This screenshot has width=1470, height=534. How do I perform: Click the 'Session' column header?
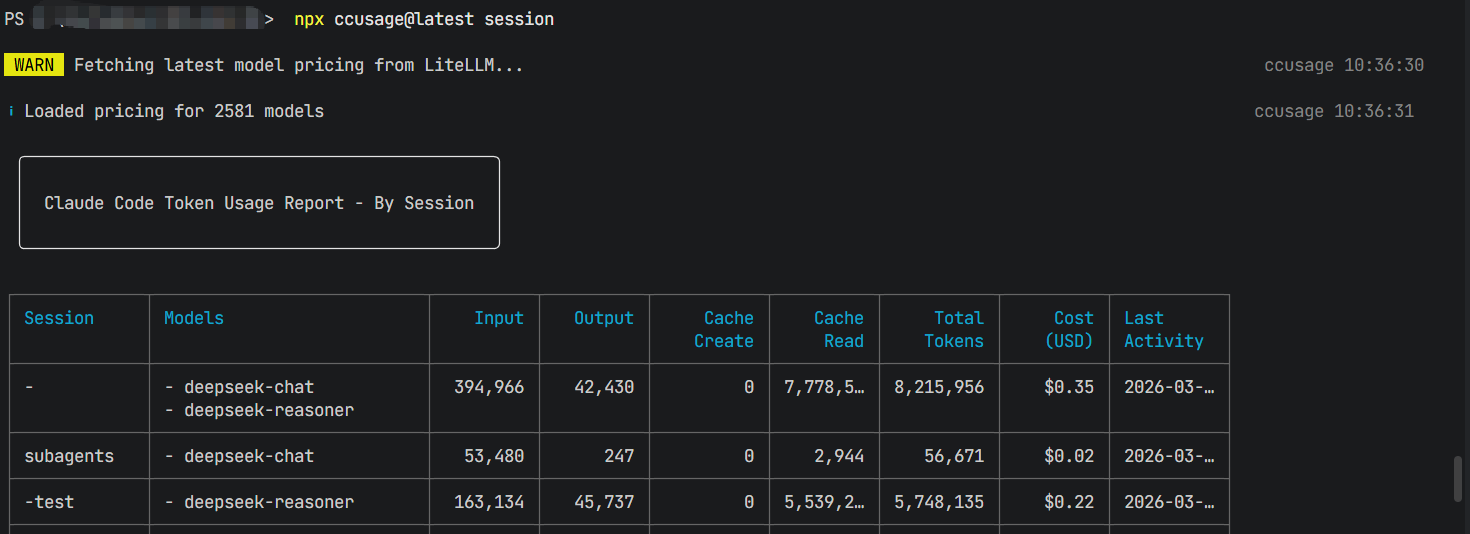(59, 318)
